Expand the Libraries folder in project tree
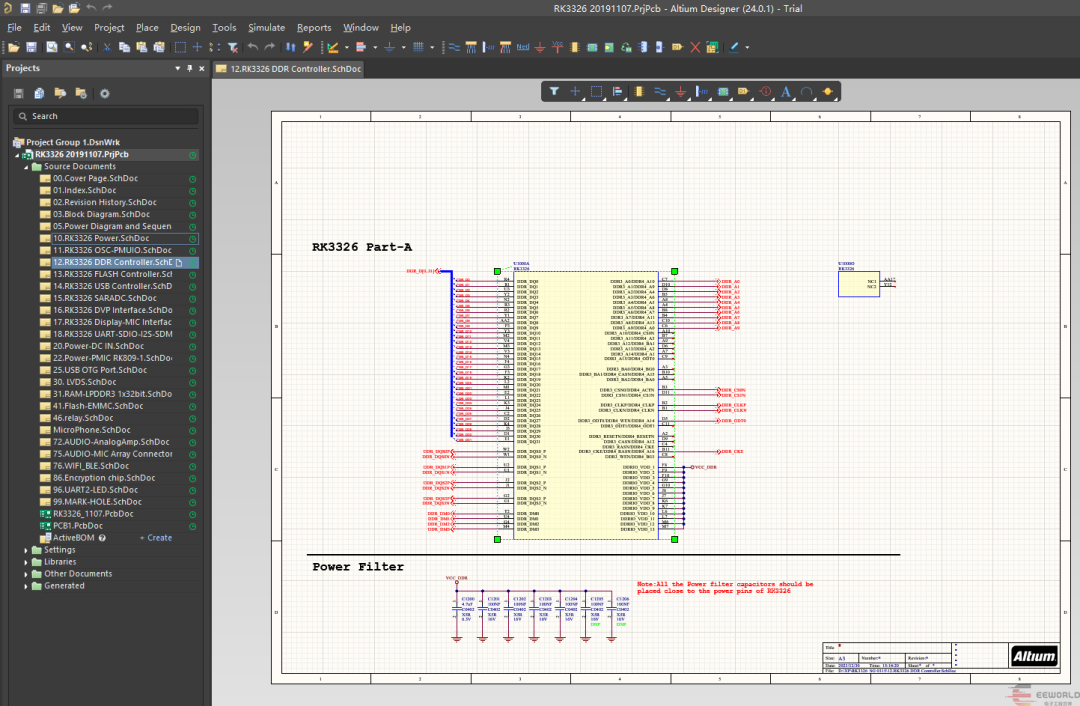Image resolution: width=1080 pixels, height=706 pixels. pos(27,562)
